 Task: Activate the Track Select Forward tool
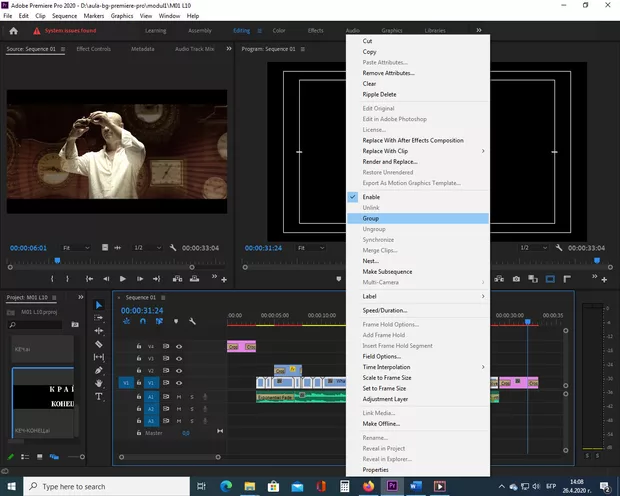[99, 318]
